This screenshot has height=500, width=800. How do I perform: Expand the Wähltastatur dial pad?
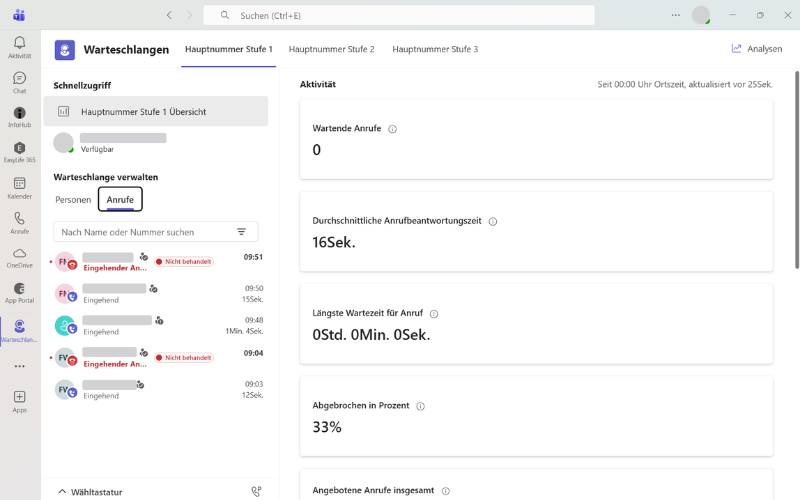[90, 492]
